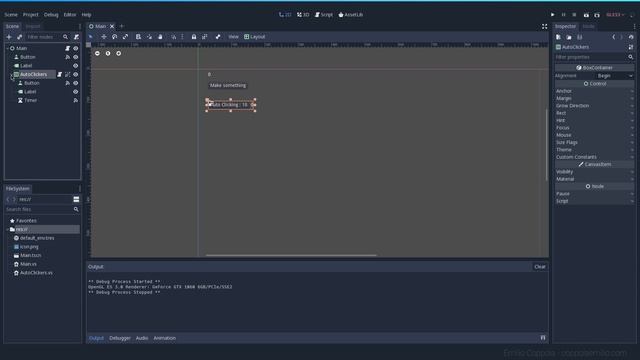
Task: Click the zoom out button in viewport
Action: 97,53
